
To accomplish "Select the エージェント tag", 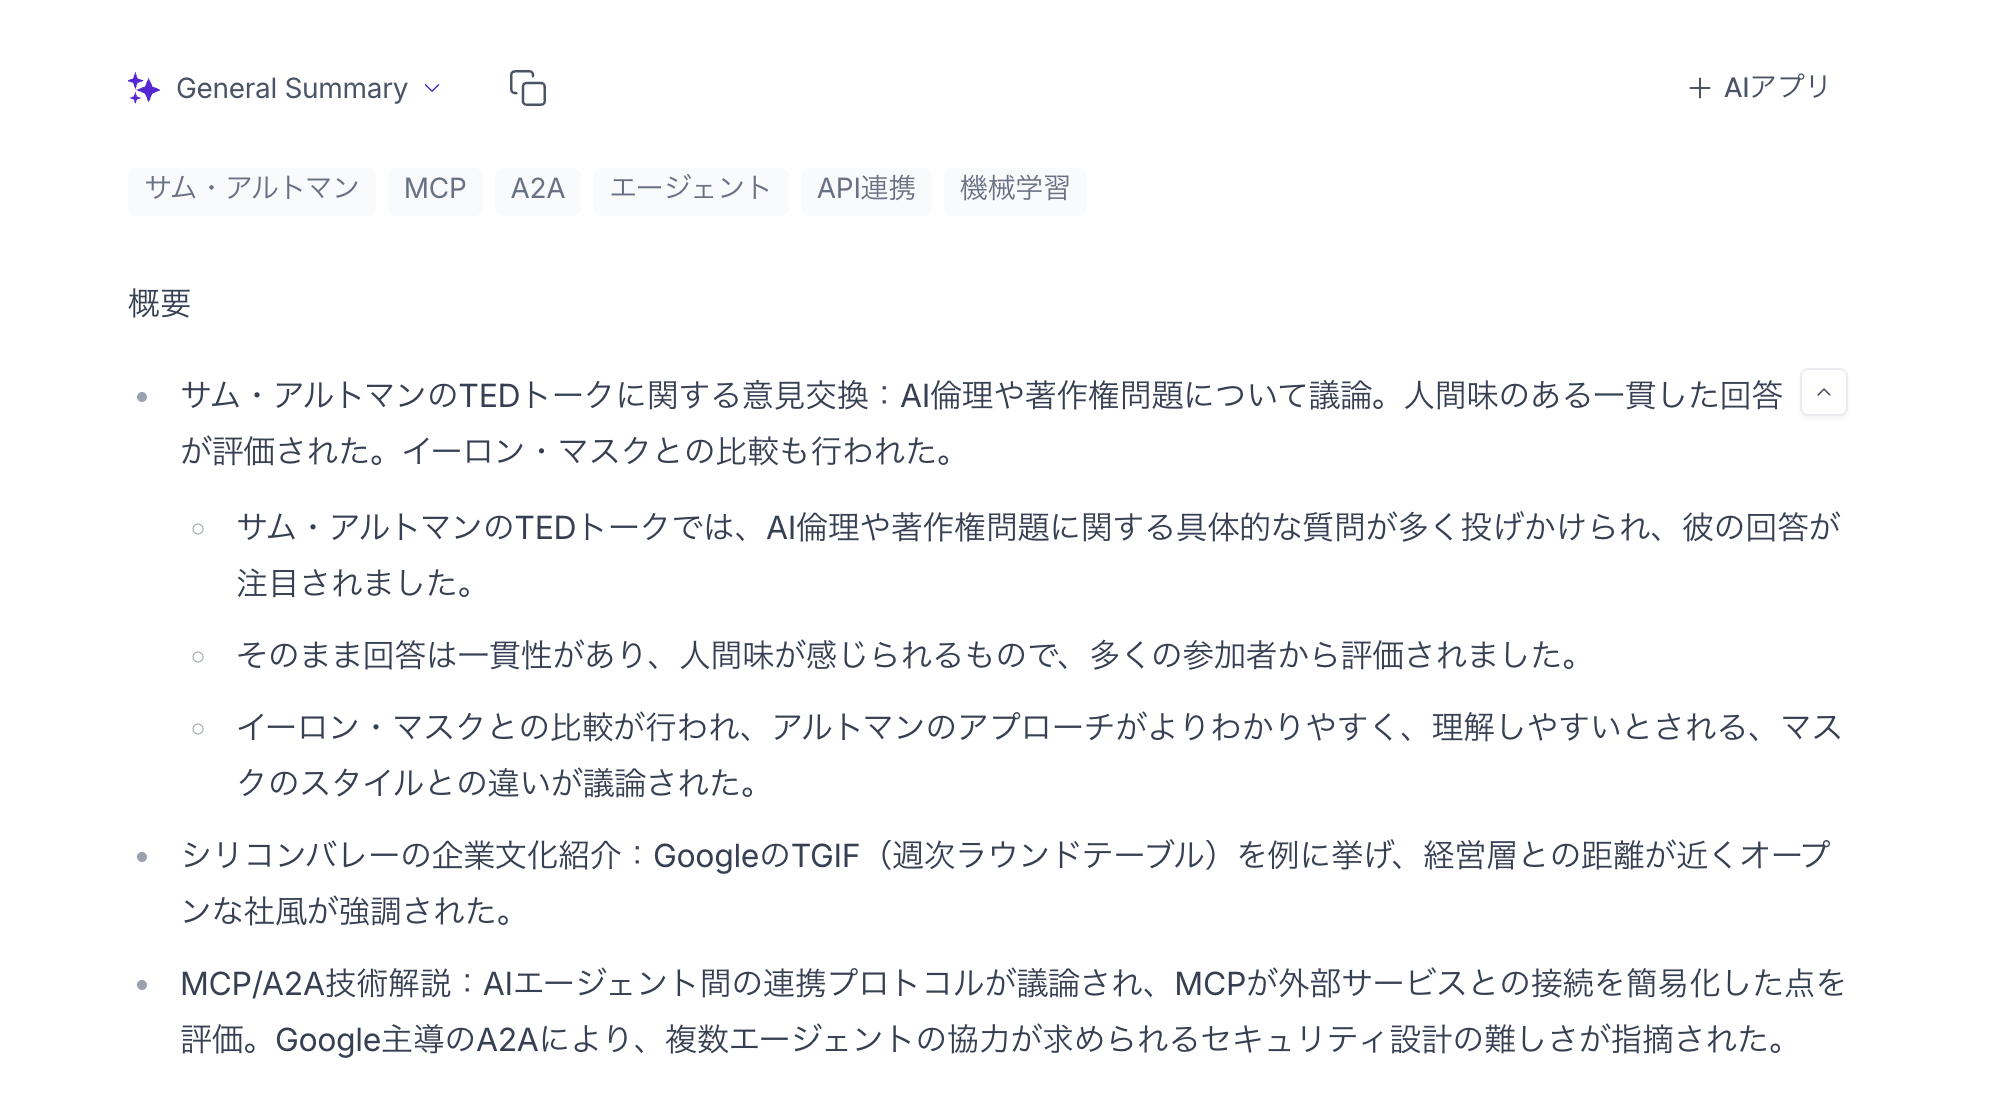I will tap(690, 189).
